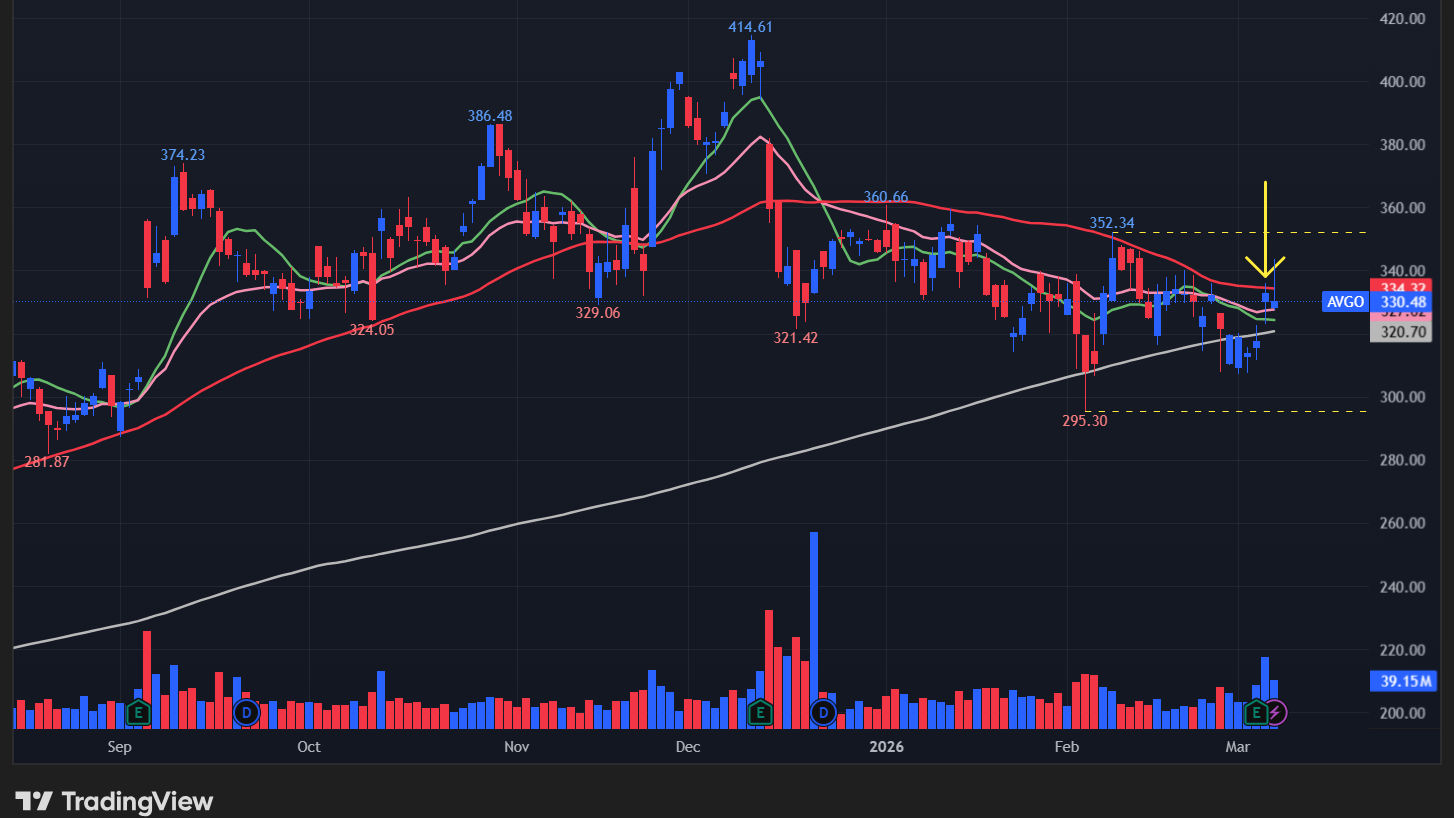
Task: Click the 281.87 low price label
Action: (x=45, y=463)
